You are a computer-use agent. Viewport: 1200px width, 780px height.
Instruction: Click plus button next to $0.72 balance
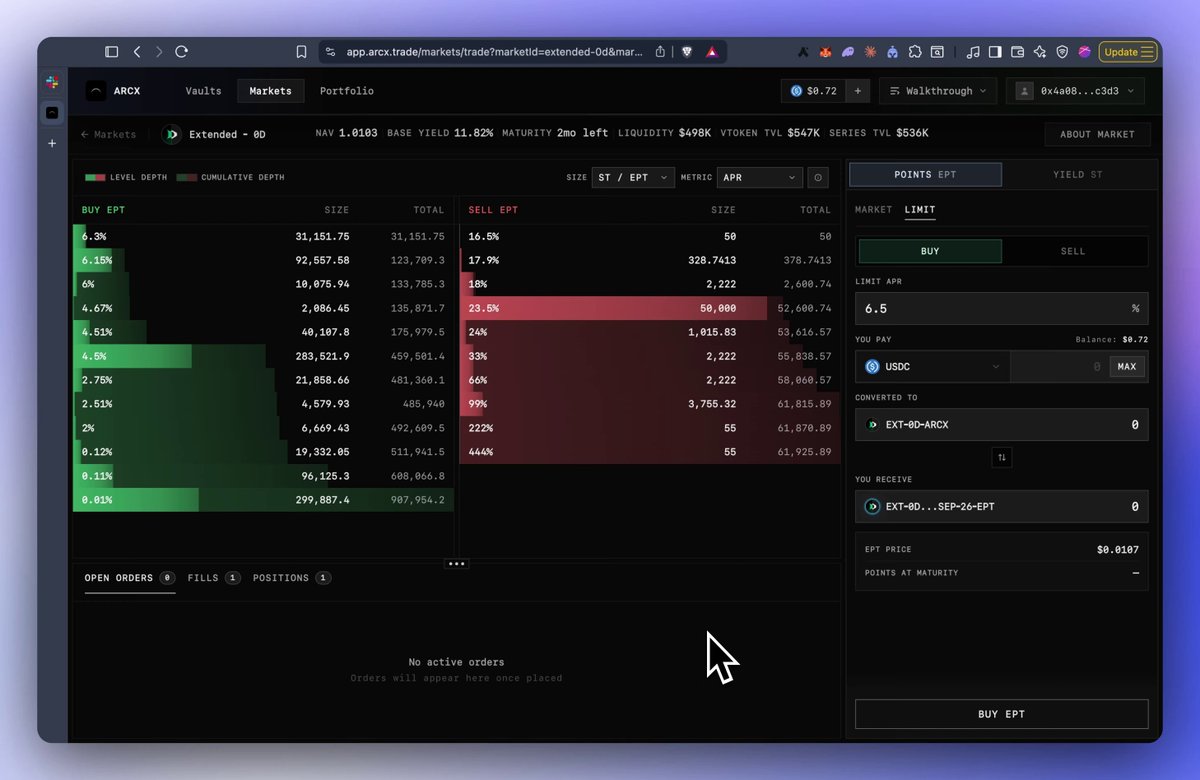[x=857, y=91]
